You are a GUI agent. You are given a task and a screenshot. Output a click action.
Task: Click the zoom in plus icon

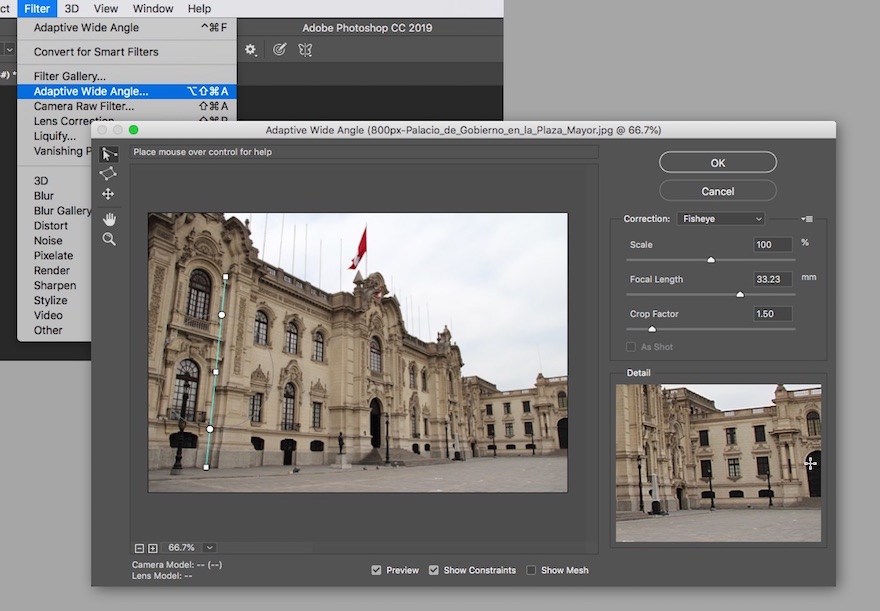click(x=153, y=548)
